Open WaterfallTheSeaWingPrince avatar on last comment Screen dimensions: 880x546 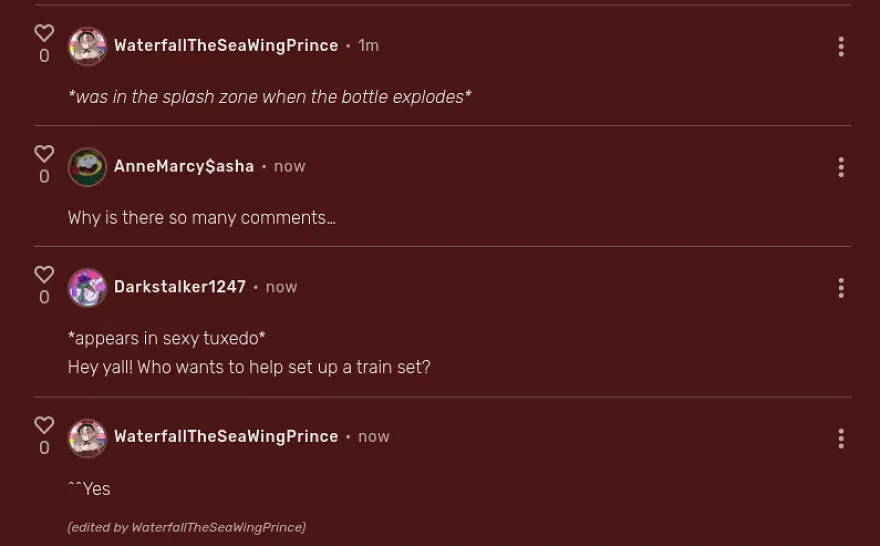87,438
